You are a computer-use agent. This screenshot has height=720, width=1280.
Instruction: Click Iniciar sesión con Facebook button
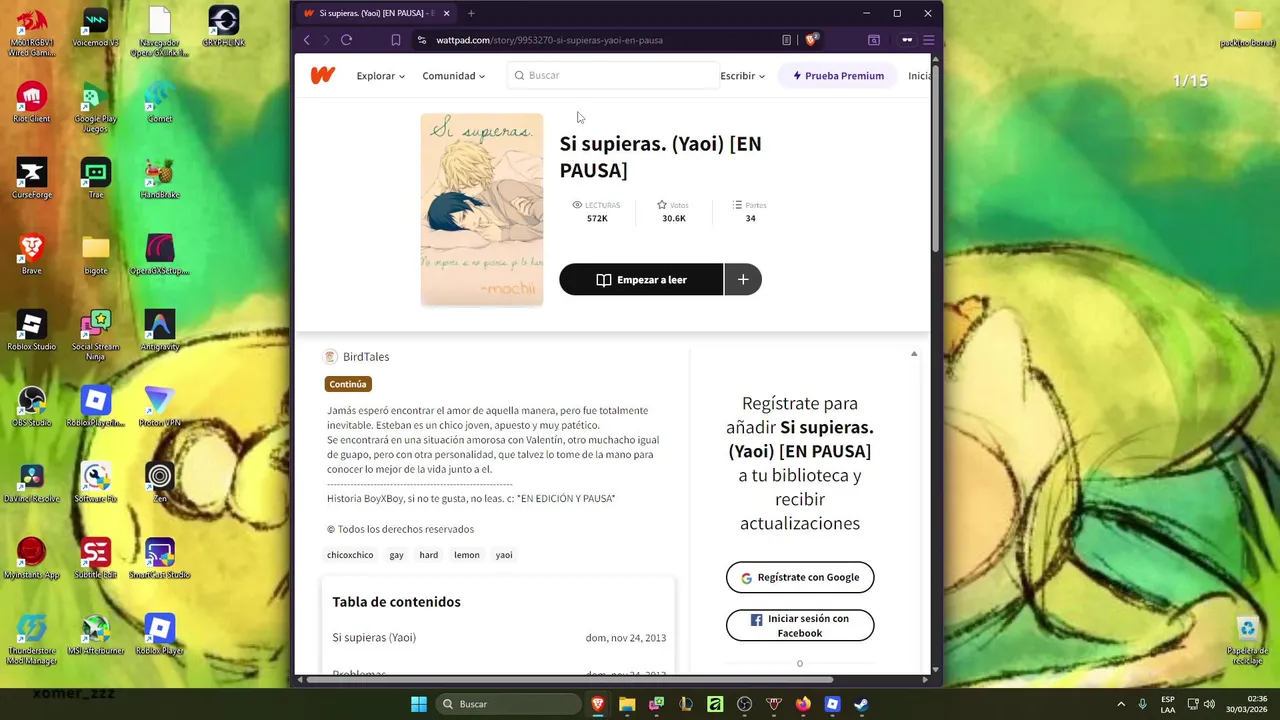[800, 626]
